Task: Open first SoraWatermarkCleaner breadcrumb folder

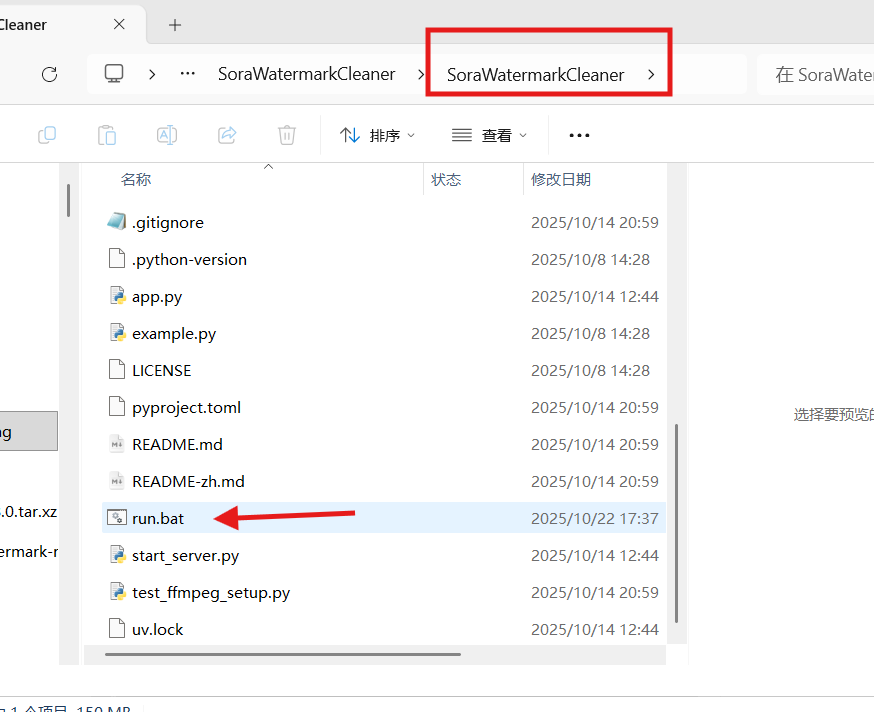Action: point(307,74)
